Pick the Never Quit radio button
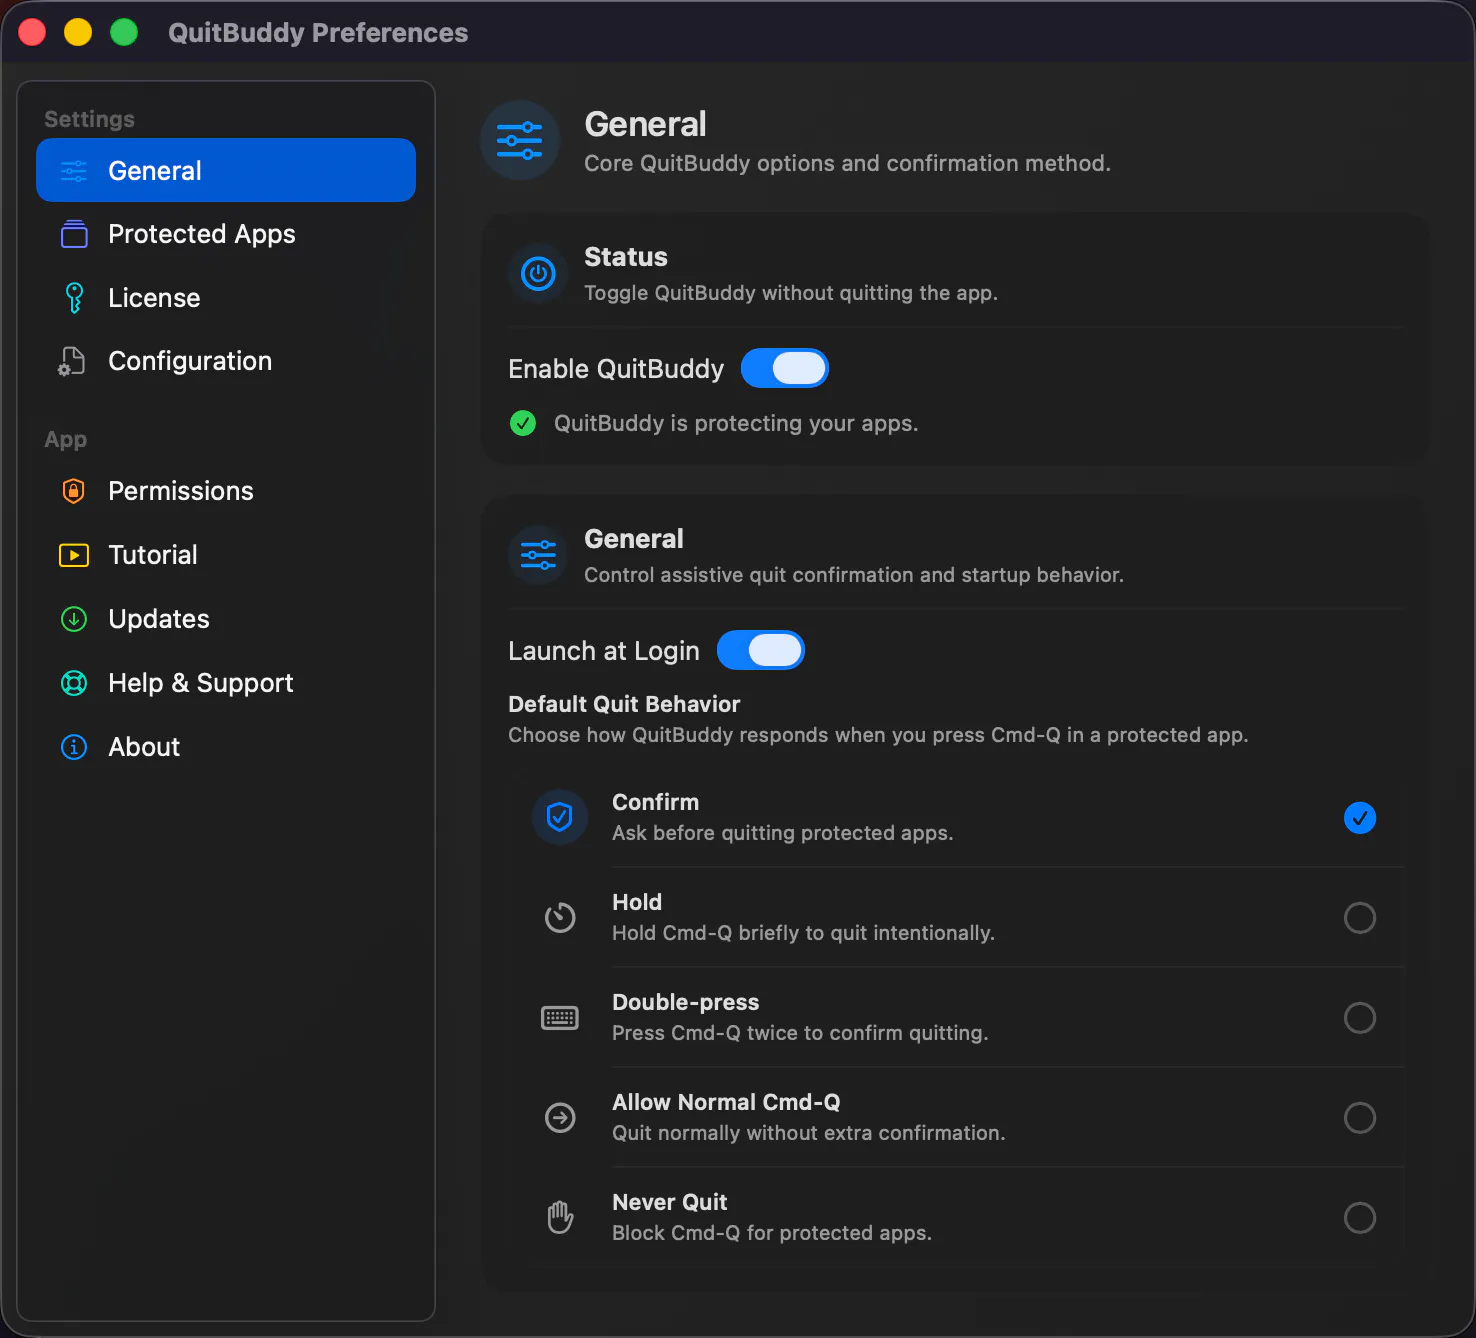1476x1338 pixels. click(x=1360, y=1218)
